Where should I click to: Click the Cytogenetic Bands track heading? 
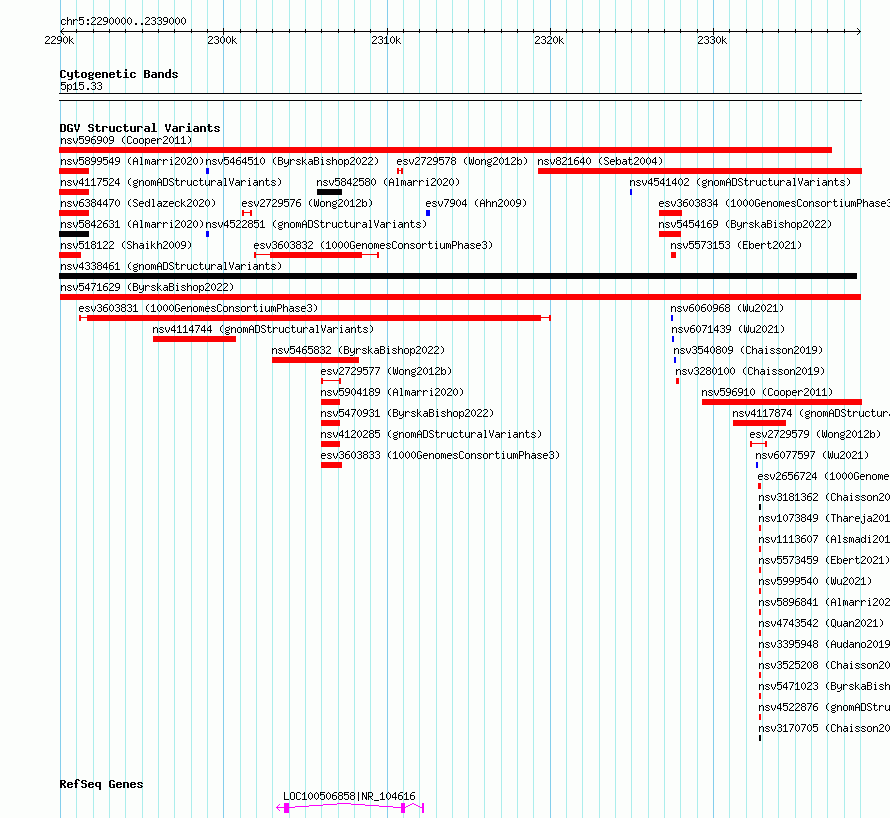[x=119, y=74]
